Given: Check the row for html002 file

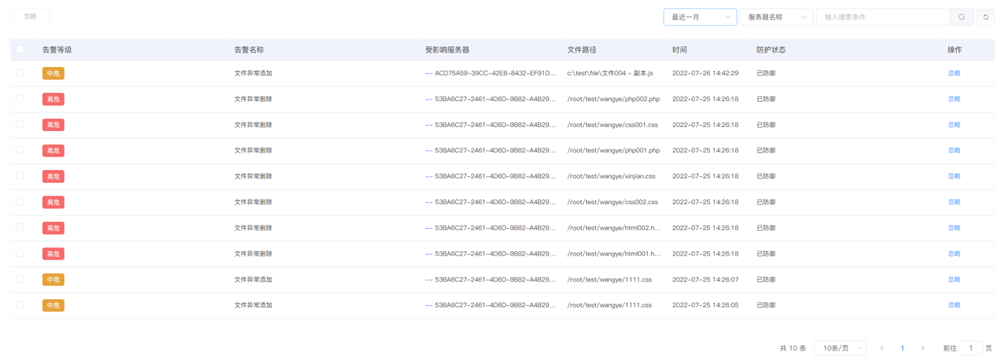Looking at the screenshot, I should (x=20, y=227).
